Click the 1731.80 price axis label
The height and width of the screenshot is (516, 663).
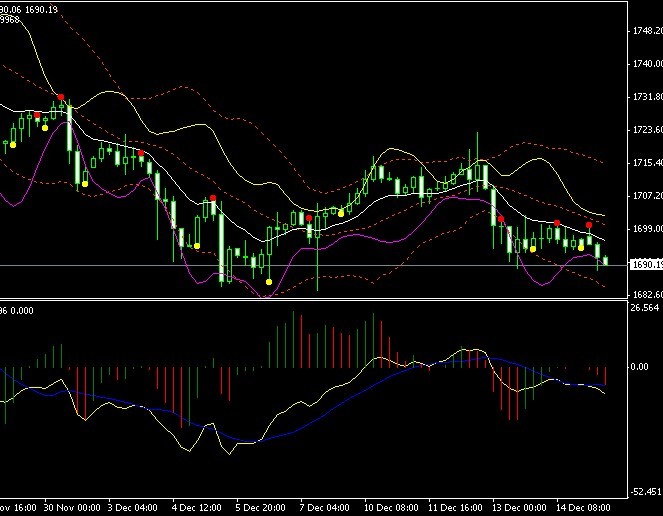(647, 97)
